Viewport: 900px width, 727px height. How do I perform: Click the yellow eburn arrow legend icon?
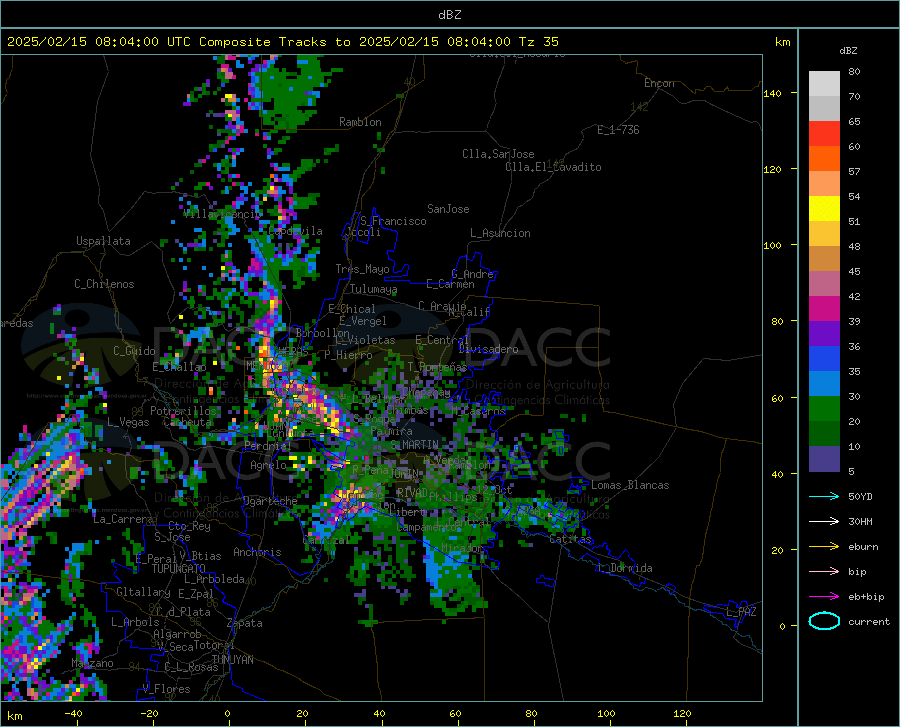click(824, 546)
